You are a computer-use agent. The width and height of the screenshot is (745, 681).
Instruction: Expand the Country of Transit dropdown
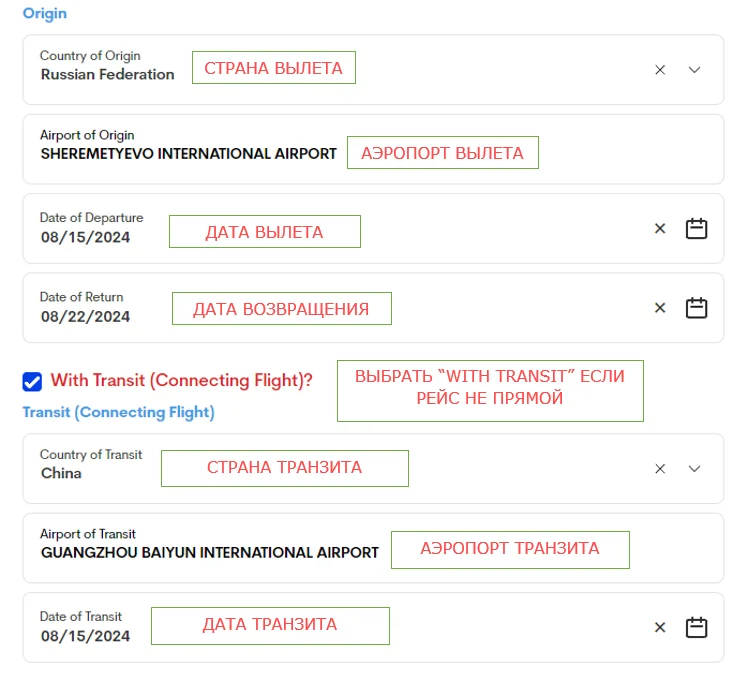click(695, 469)
